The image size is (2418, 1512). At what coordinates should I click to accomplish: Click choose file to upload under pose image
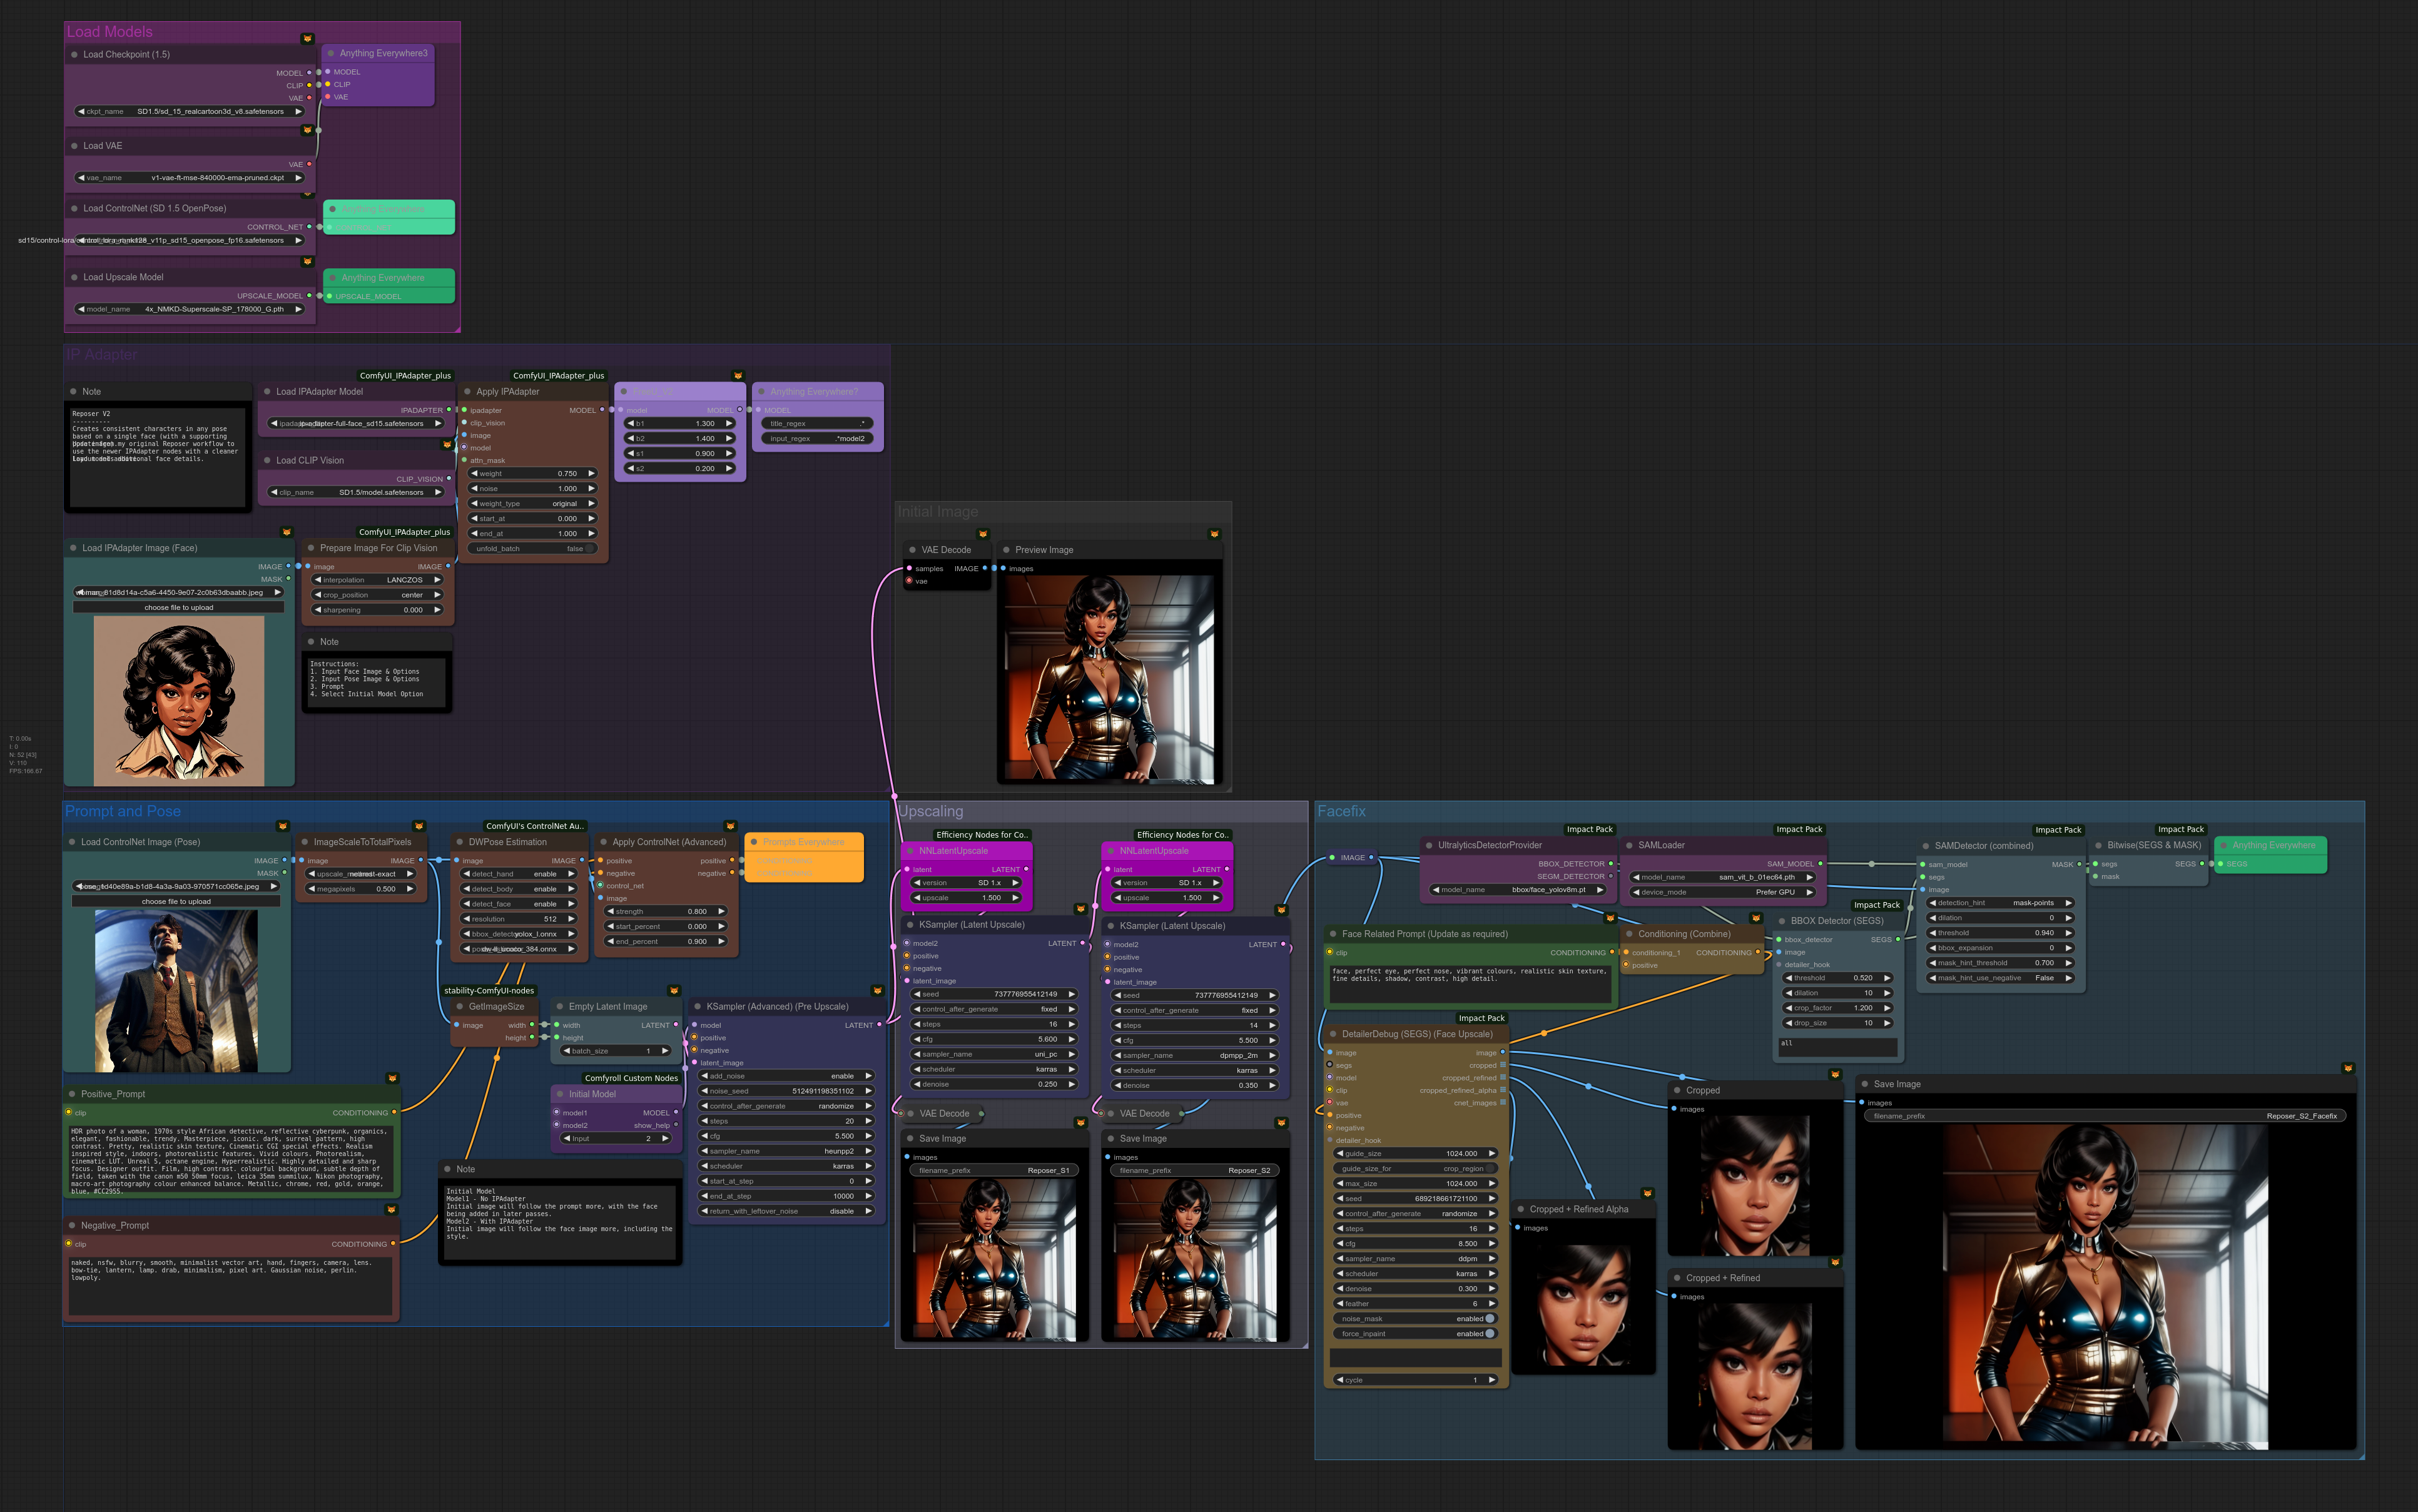pyautogui.click(x=176, y=901)
